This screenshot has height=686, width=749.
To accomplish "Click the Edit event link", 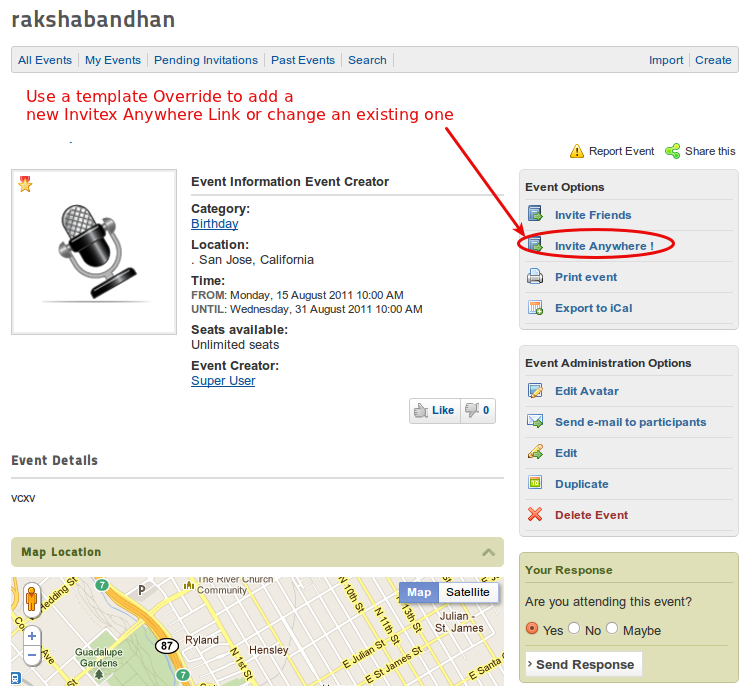I will pos(566,453).
